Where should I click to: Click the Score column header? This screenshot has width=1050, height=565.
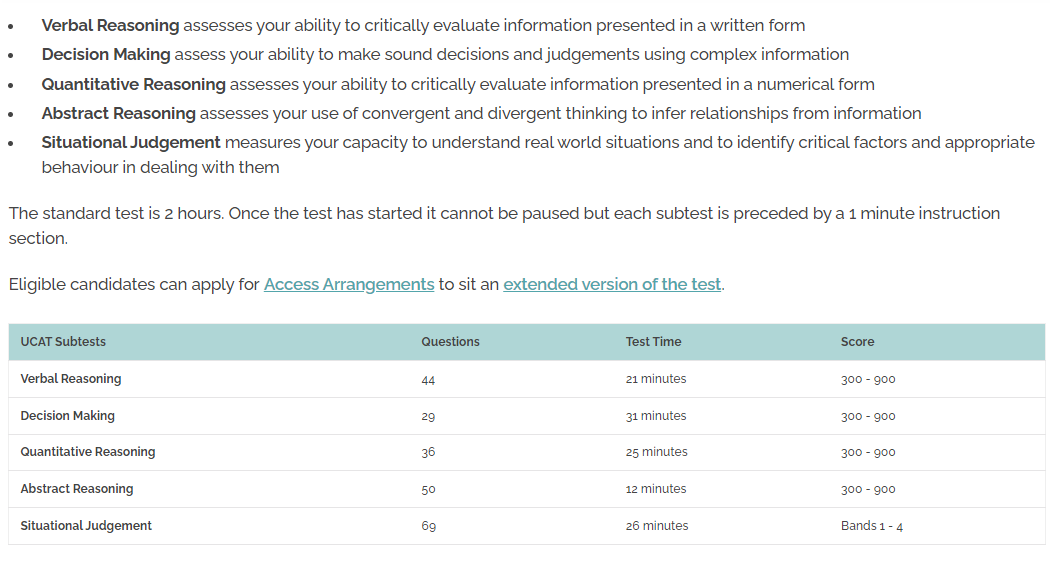(x=857, y=341)
